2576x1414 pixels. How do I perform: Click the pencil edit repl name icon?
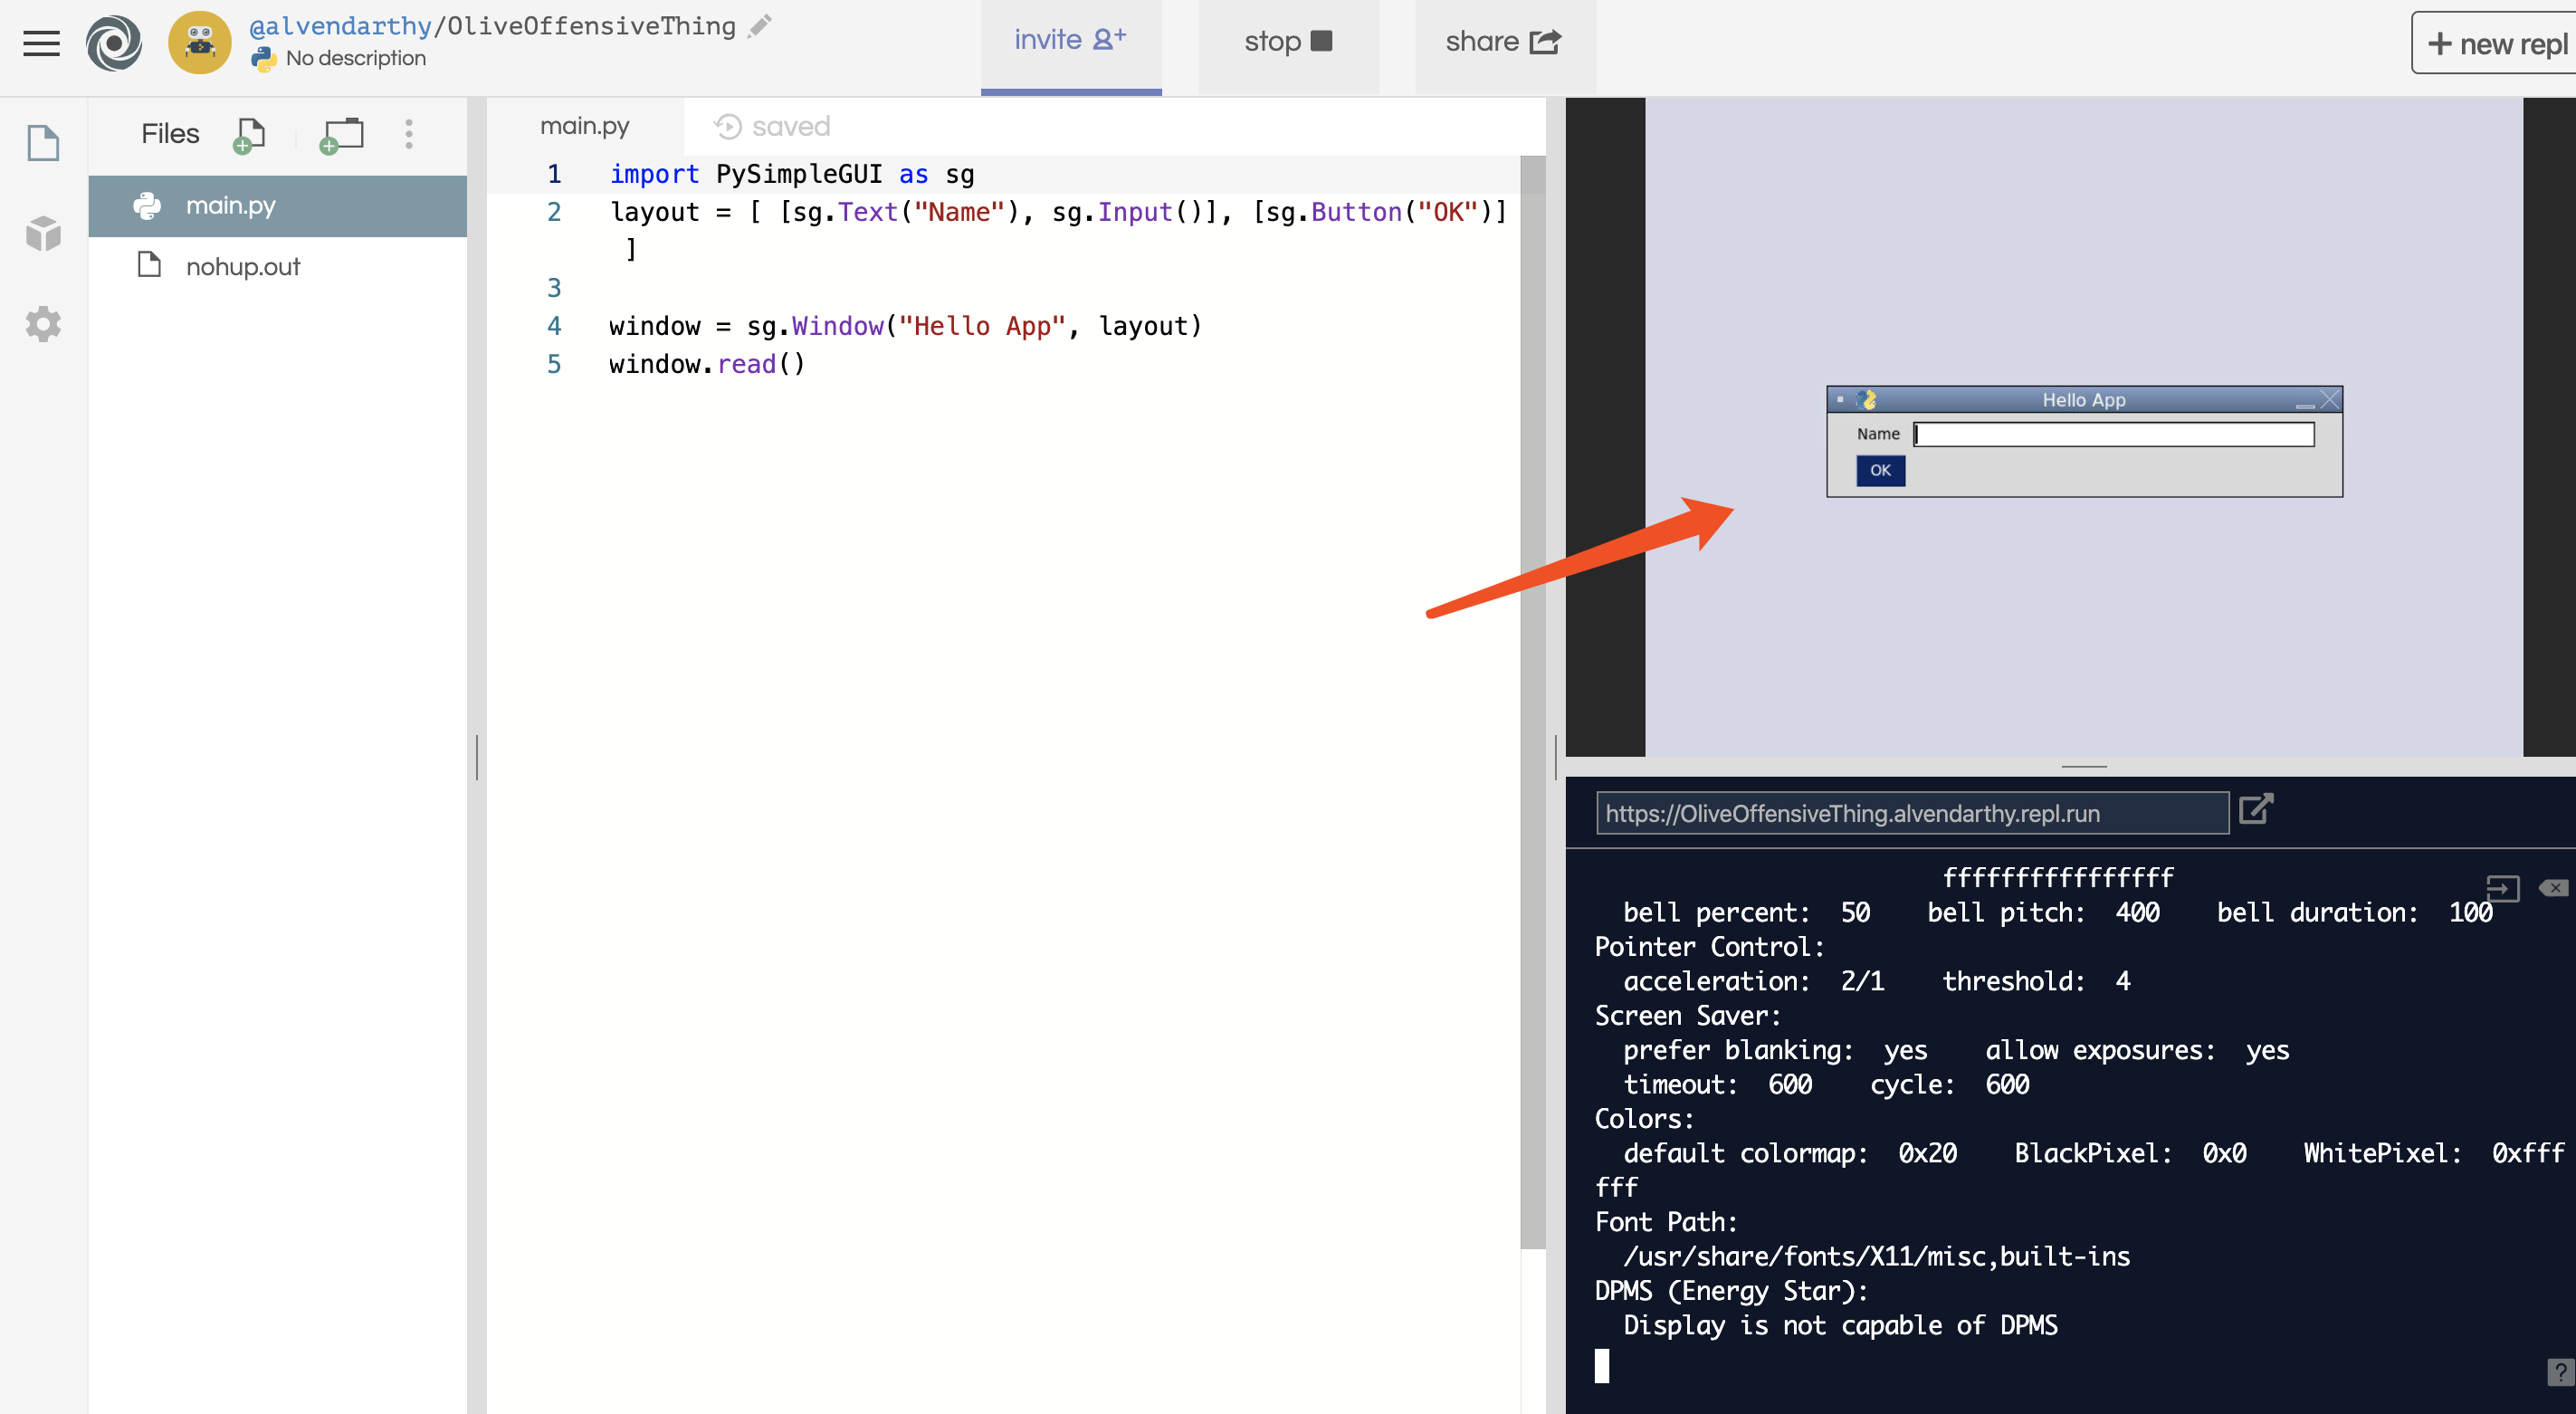point(760,26)
